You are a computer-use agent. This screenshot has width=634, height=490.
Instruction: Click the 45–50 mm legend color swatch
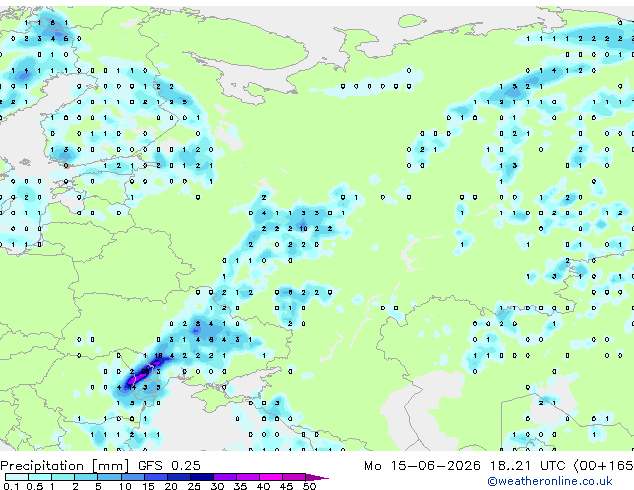click(294, 477)
